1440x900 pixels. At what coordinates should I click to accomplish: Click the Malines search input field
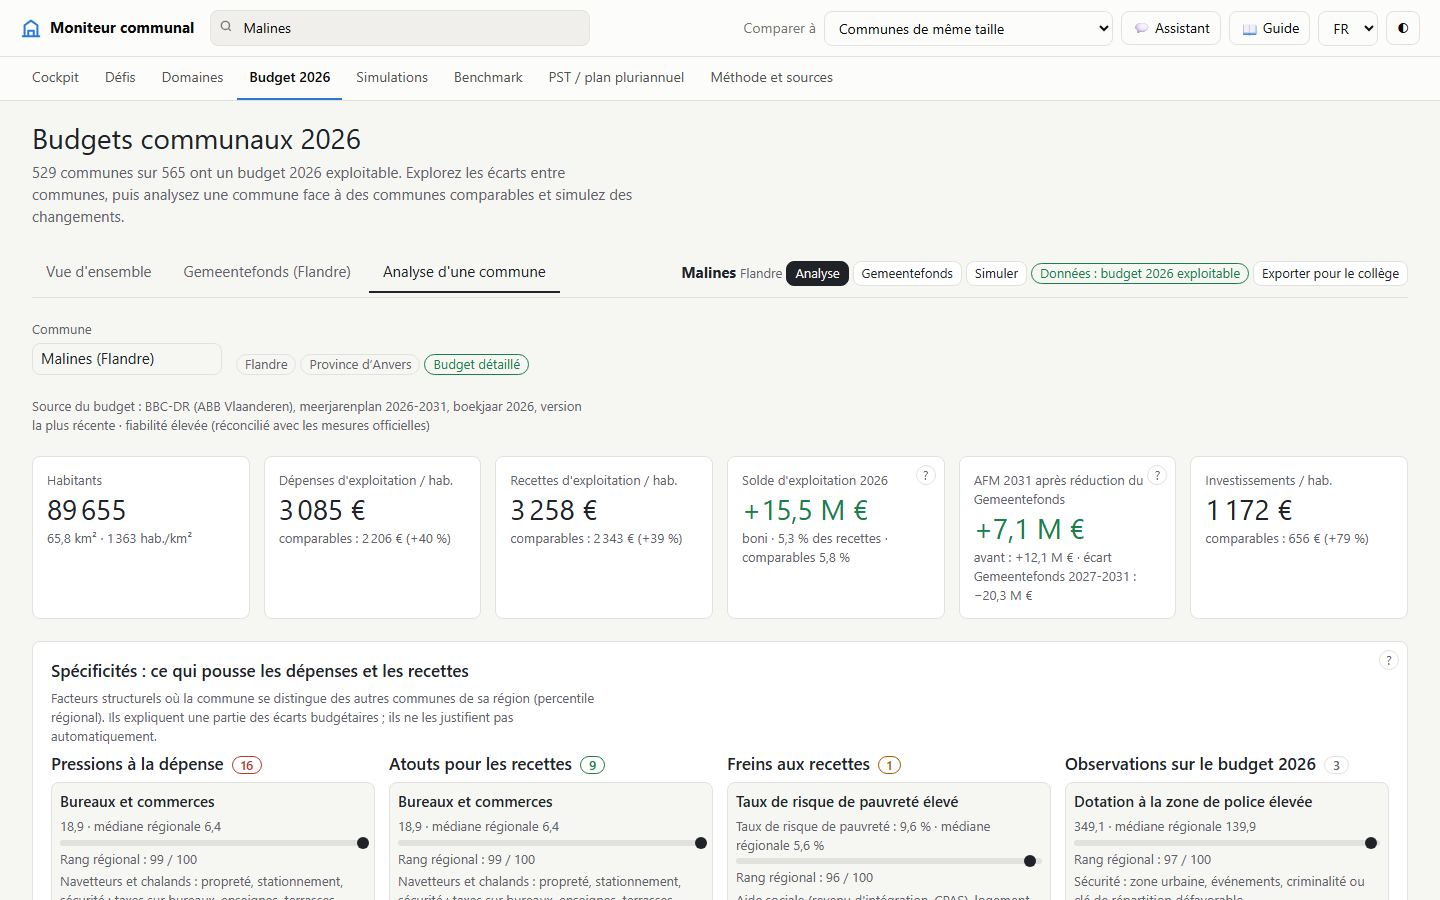pyautogui.click(x=400, y=28)
